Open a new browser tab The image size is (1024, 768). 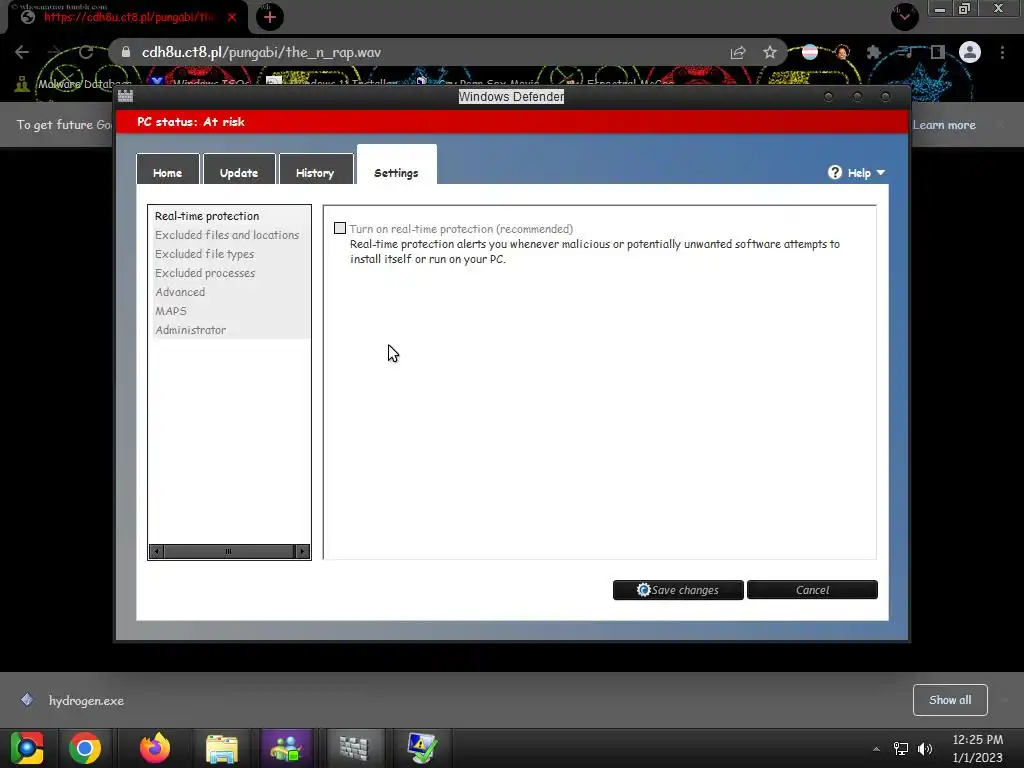pyautogui.click(x=270, y=17)
